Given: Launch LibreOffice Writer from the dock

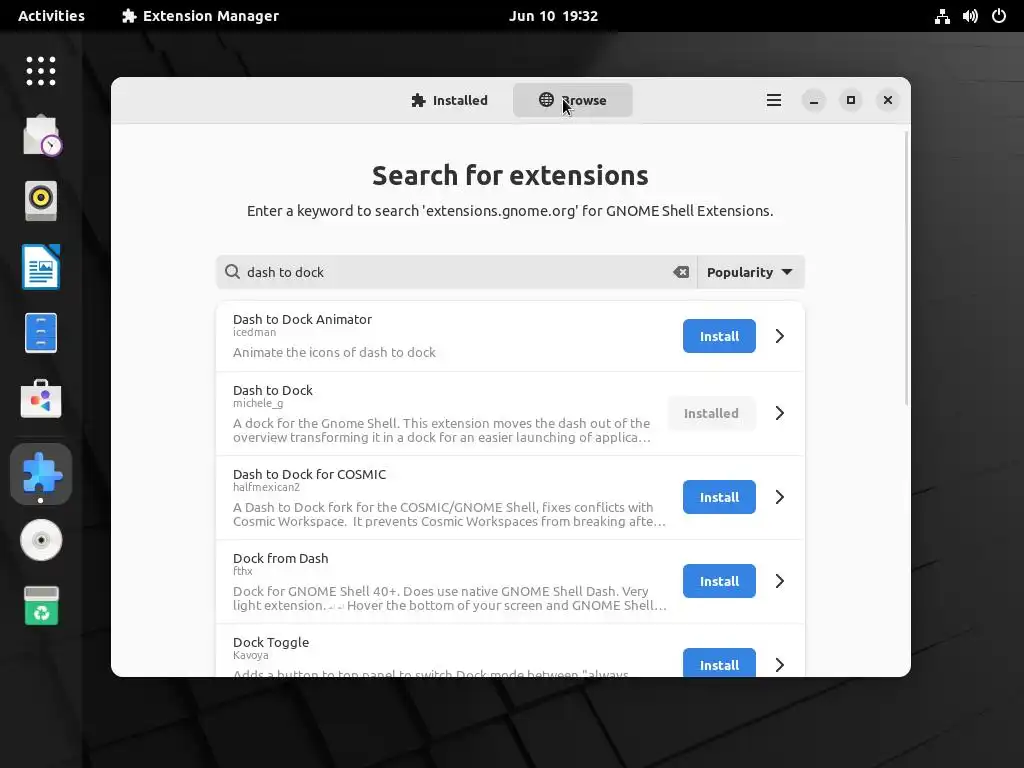Looking at the screenshot, I should 40,266.
